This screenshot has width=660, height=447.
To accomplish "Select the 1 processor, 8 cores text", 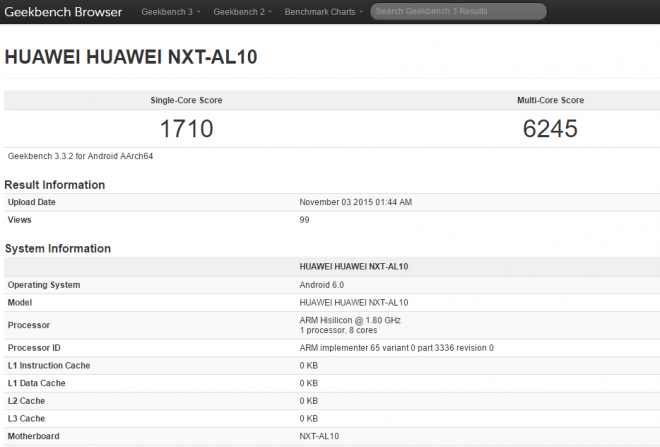I will [x=338, y=330].
